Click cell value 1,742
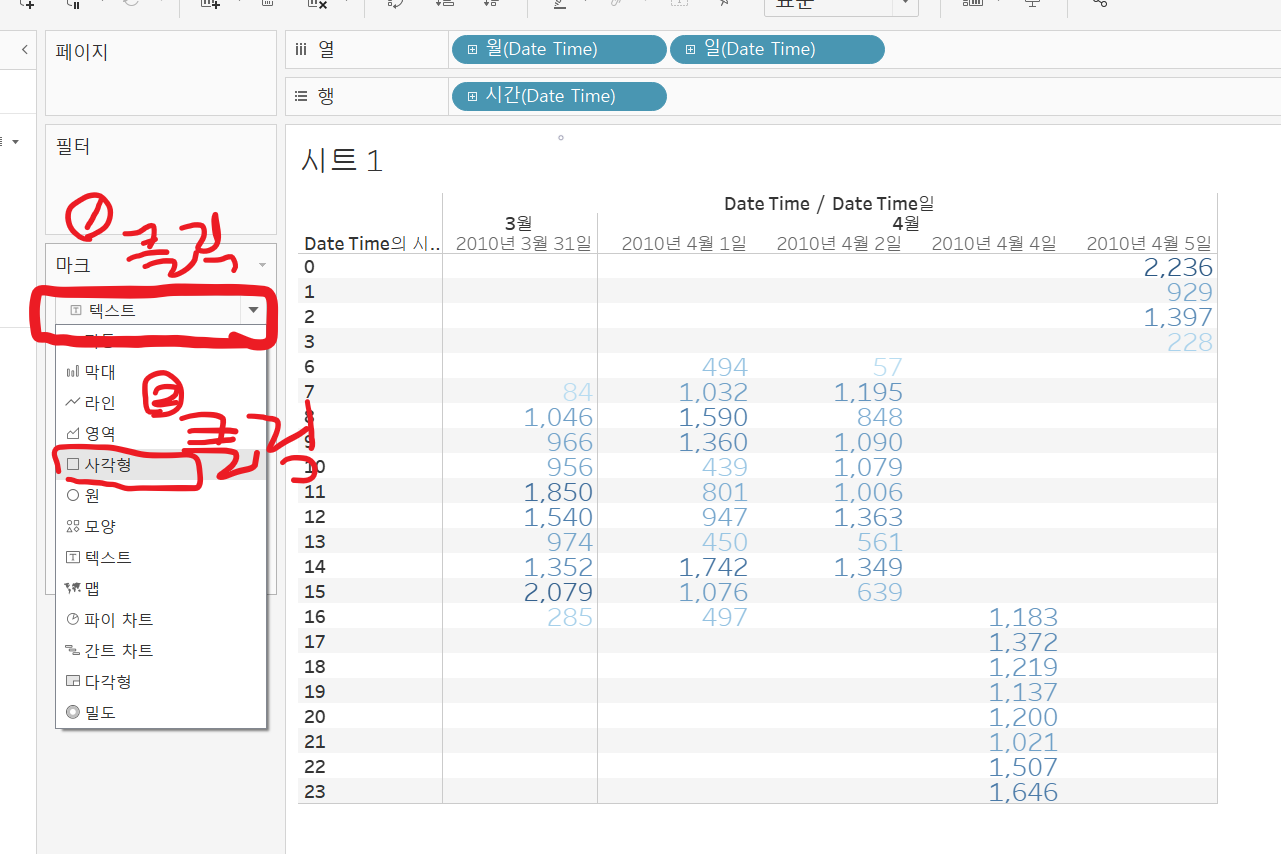The height and width of the screenshot is (854, 1281). [713, 567]
